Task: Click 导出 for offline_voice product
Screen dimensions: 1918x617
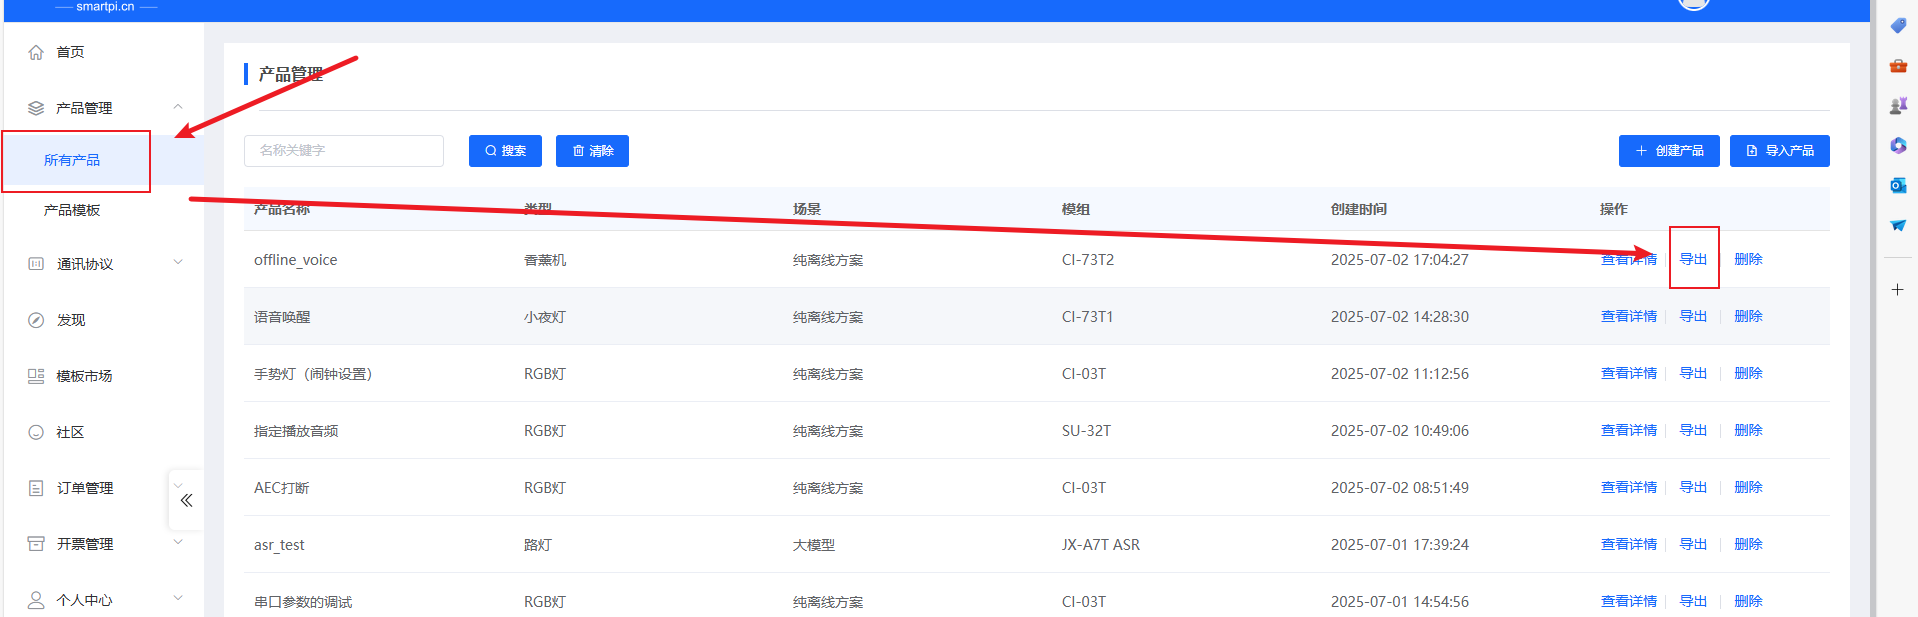Action: 1693,259
